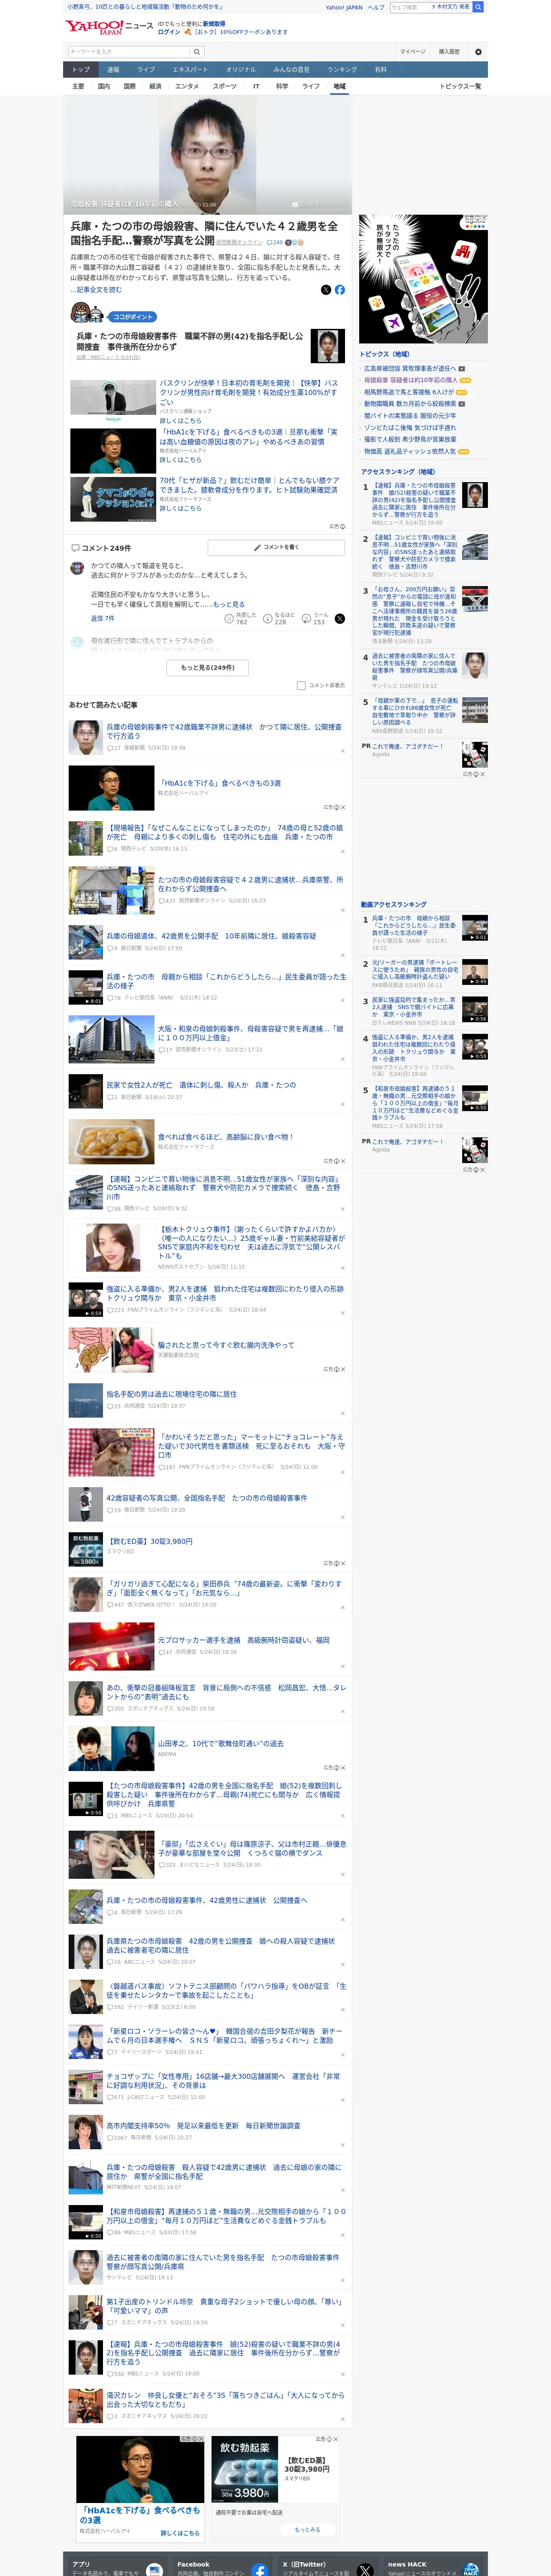Open article 指名手配の男は過去に現場住宅の隣に住居
Image resolution: width=551 pixels, height=2576 pixels.
[172, 1394]
